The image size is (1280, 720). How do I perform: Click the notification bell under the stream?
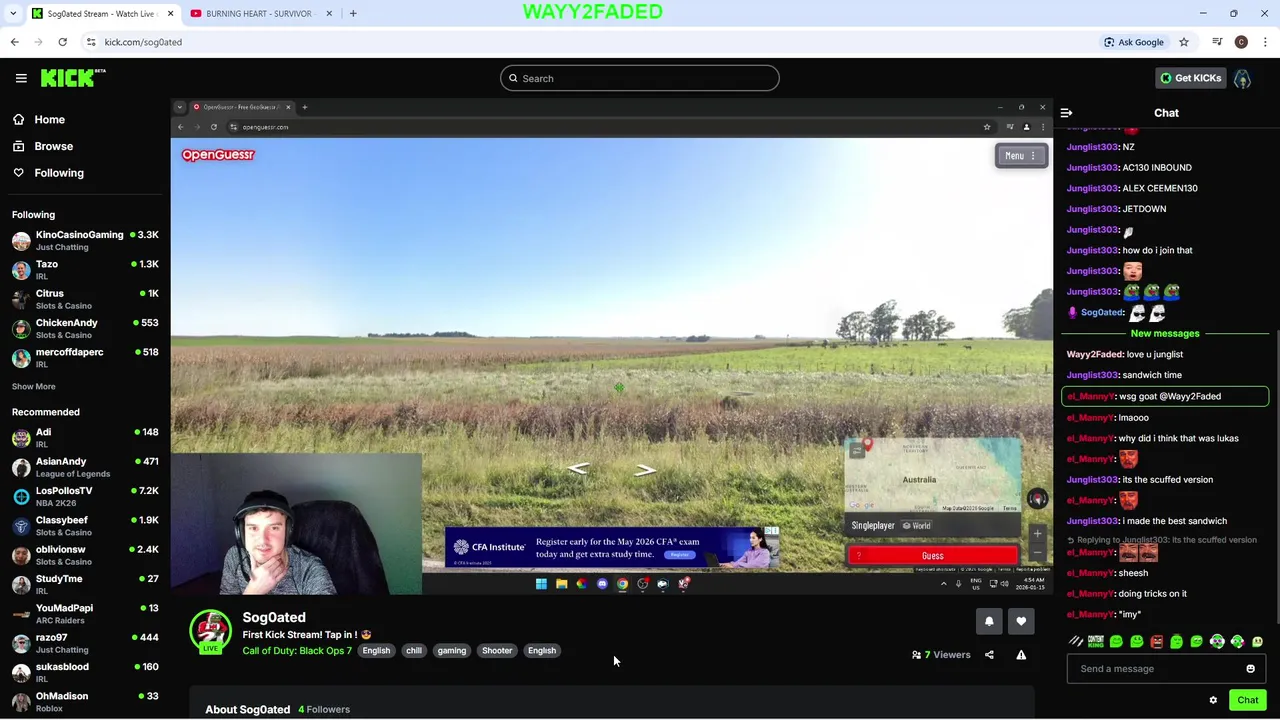click(989, 622)
